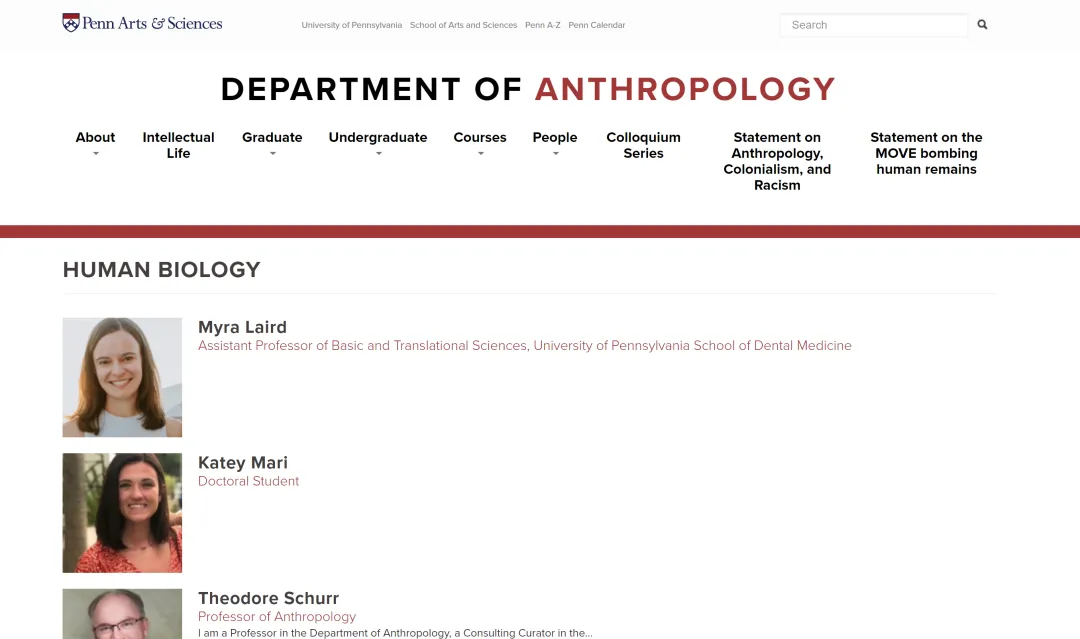Open the Intellectual Life menu item

tap(178, 145)
